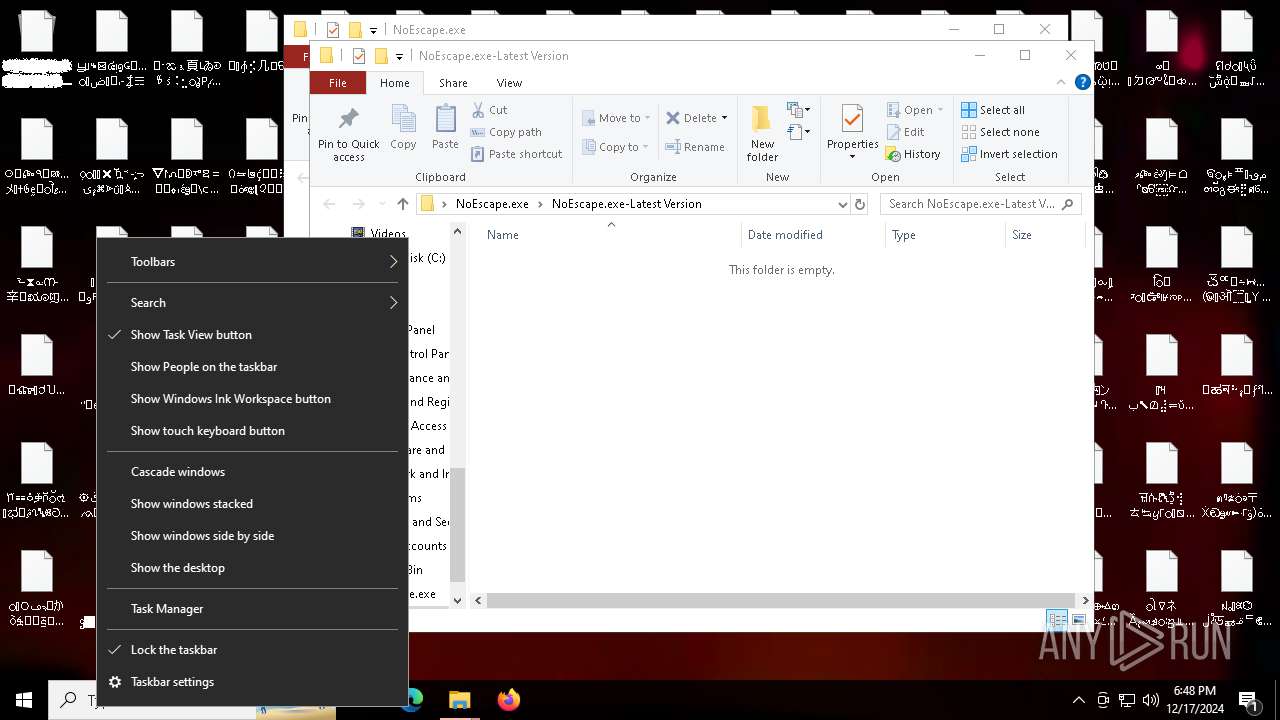Viewport: 1280px width, 720px height.
Task: Click the volume speaker tray icon
Action: pyautogui.click(x=1151, y=700)
